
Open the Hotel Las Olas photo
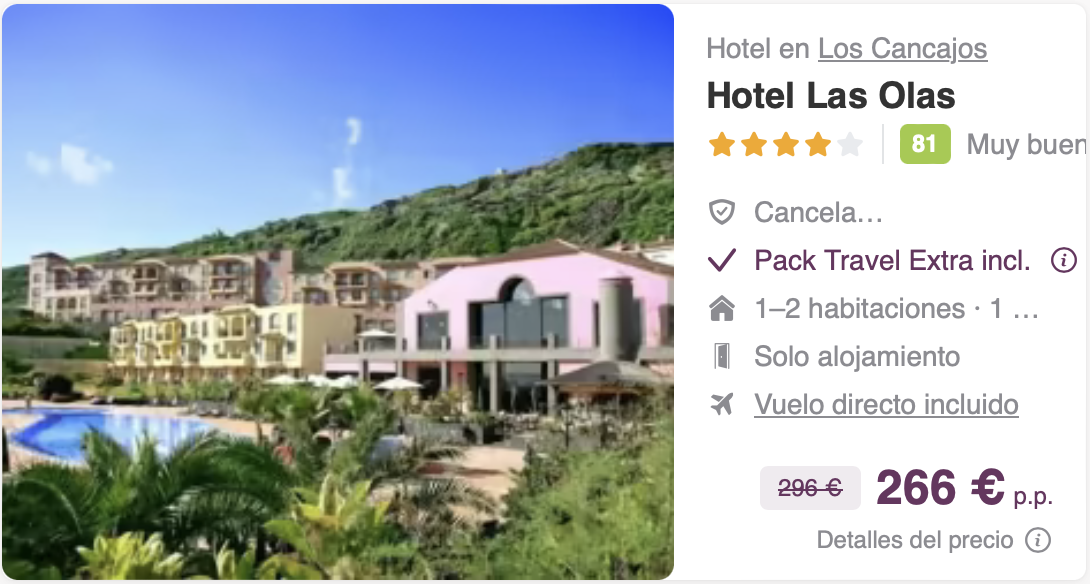point(338,292)
